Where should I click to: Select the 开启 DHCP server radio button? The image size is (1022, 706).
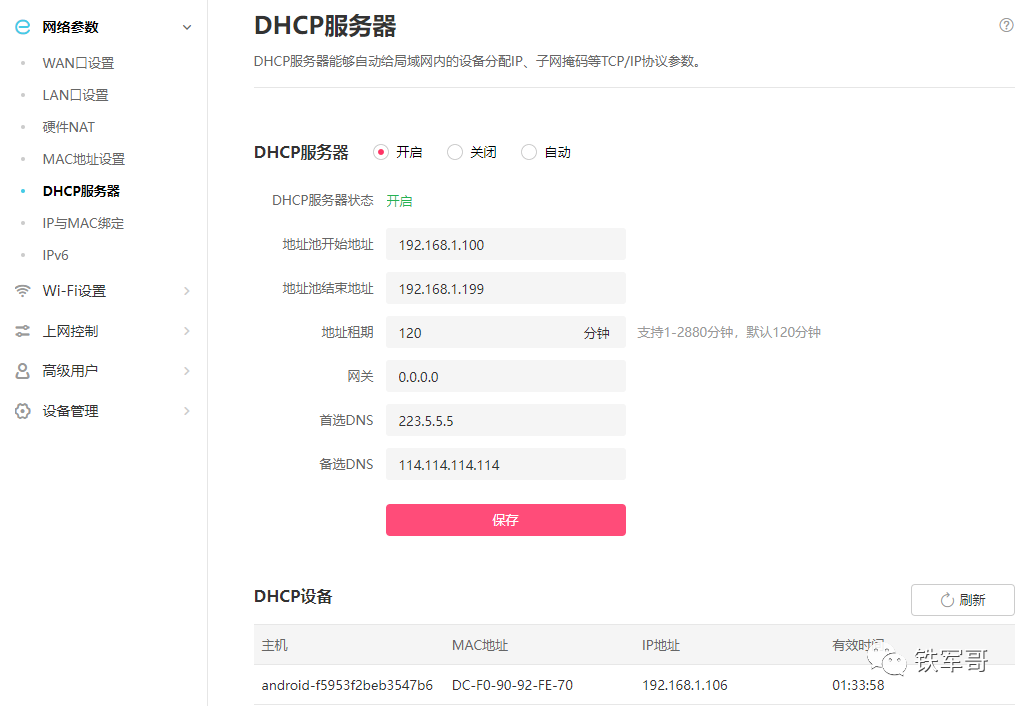[380, 152]
